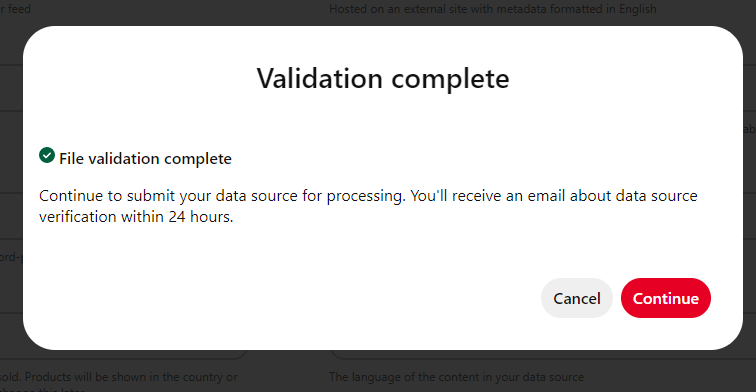This screenshot has width=756, height=392.
Task: Cancel the validation complete dialog
Action: click(x=577, y=298)
